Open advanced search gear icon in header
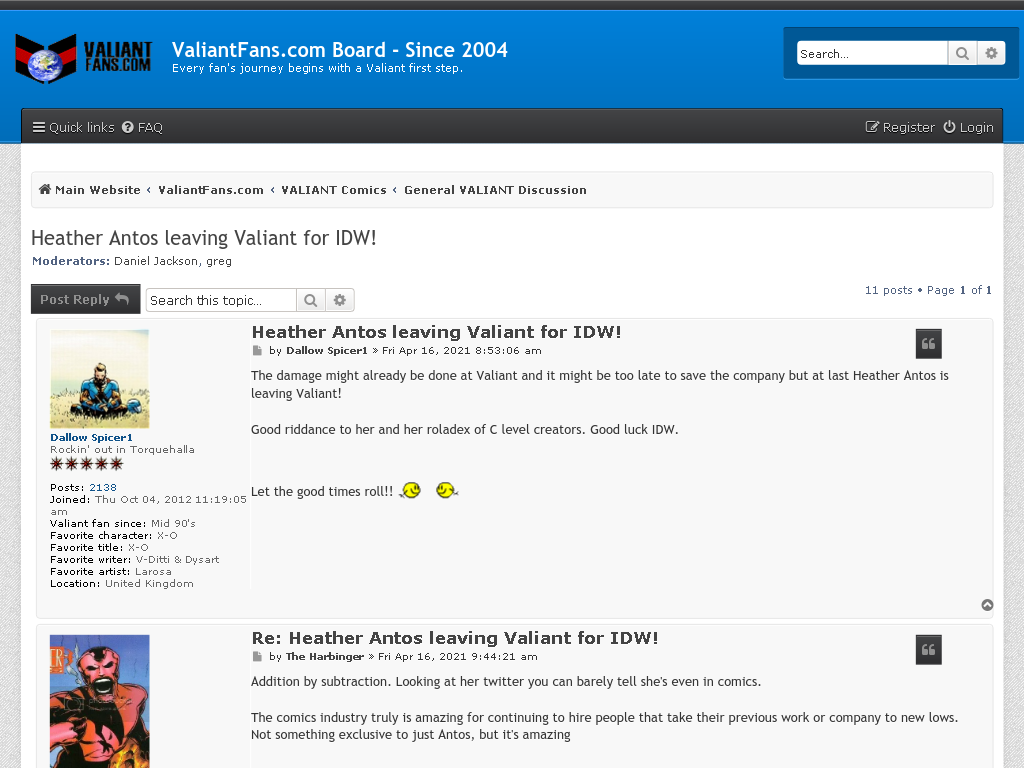Viewport: 1024px width, 768px height. coord(991,54)
